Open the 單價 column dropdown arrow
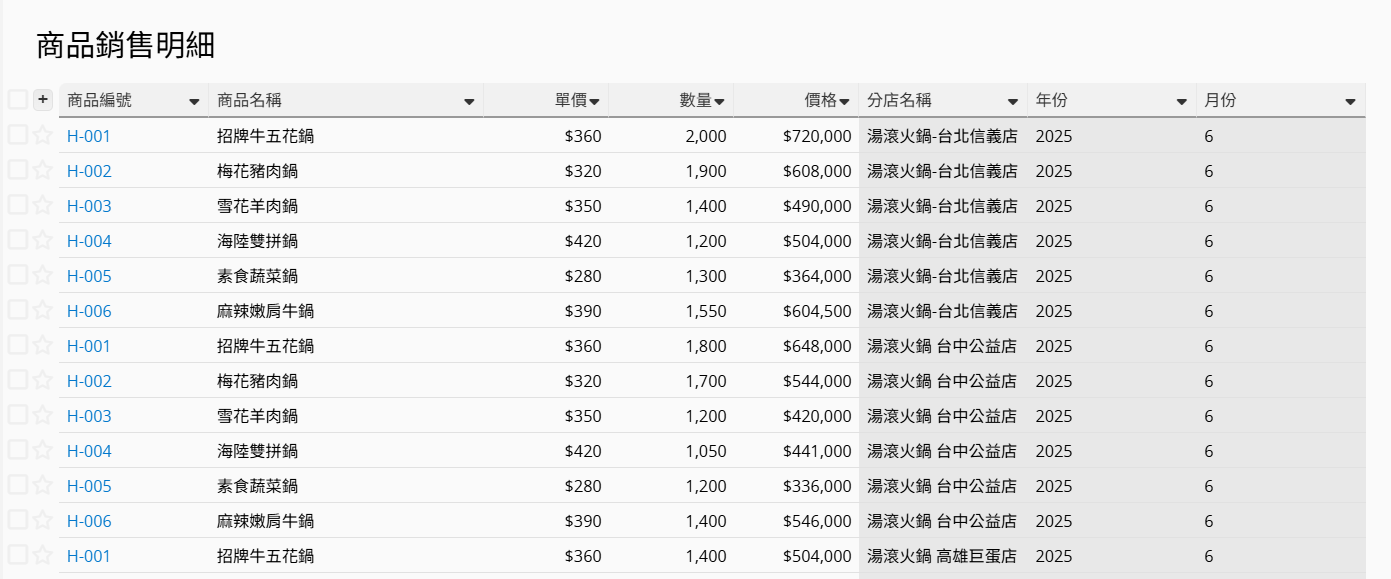The height and width of the screenshot is (579, 1391). (x=594, y=101)
